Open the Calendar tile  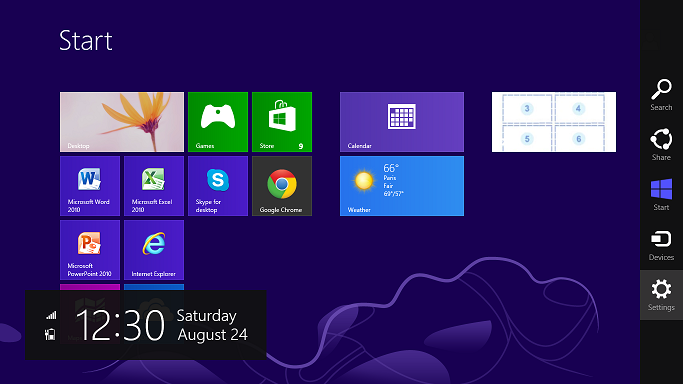pyautogui.click(x=402, y=122)
